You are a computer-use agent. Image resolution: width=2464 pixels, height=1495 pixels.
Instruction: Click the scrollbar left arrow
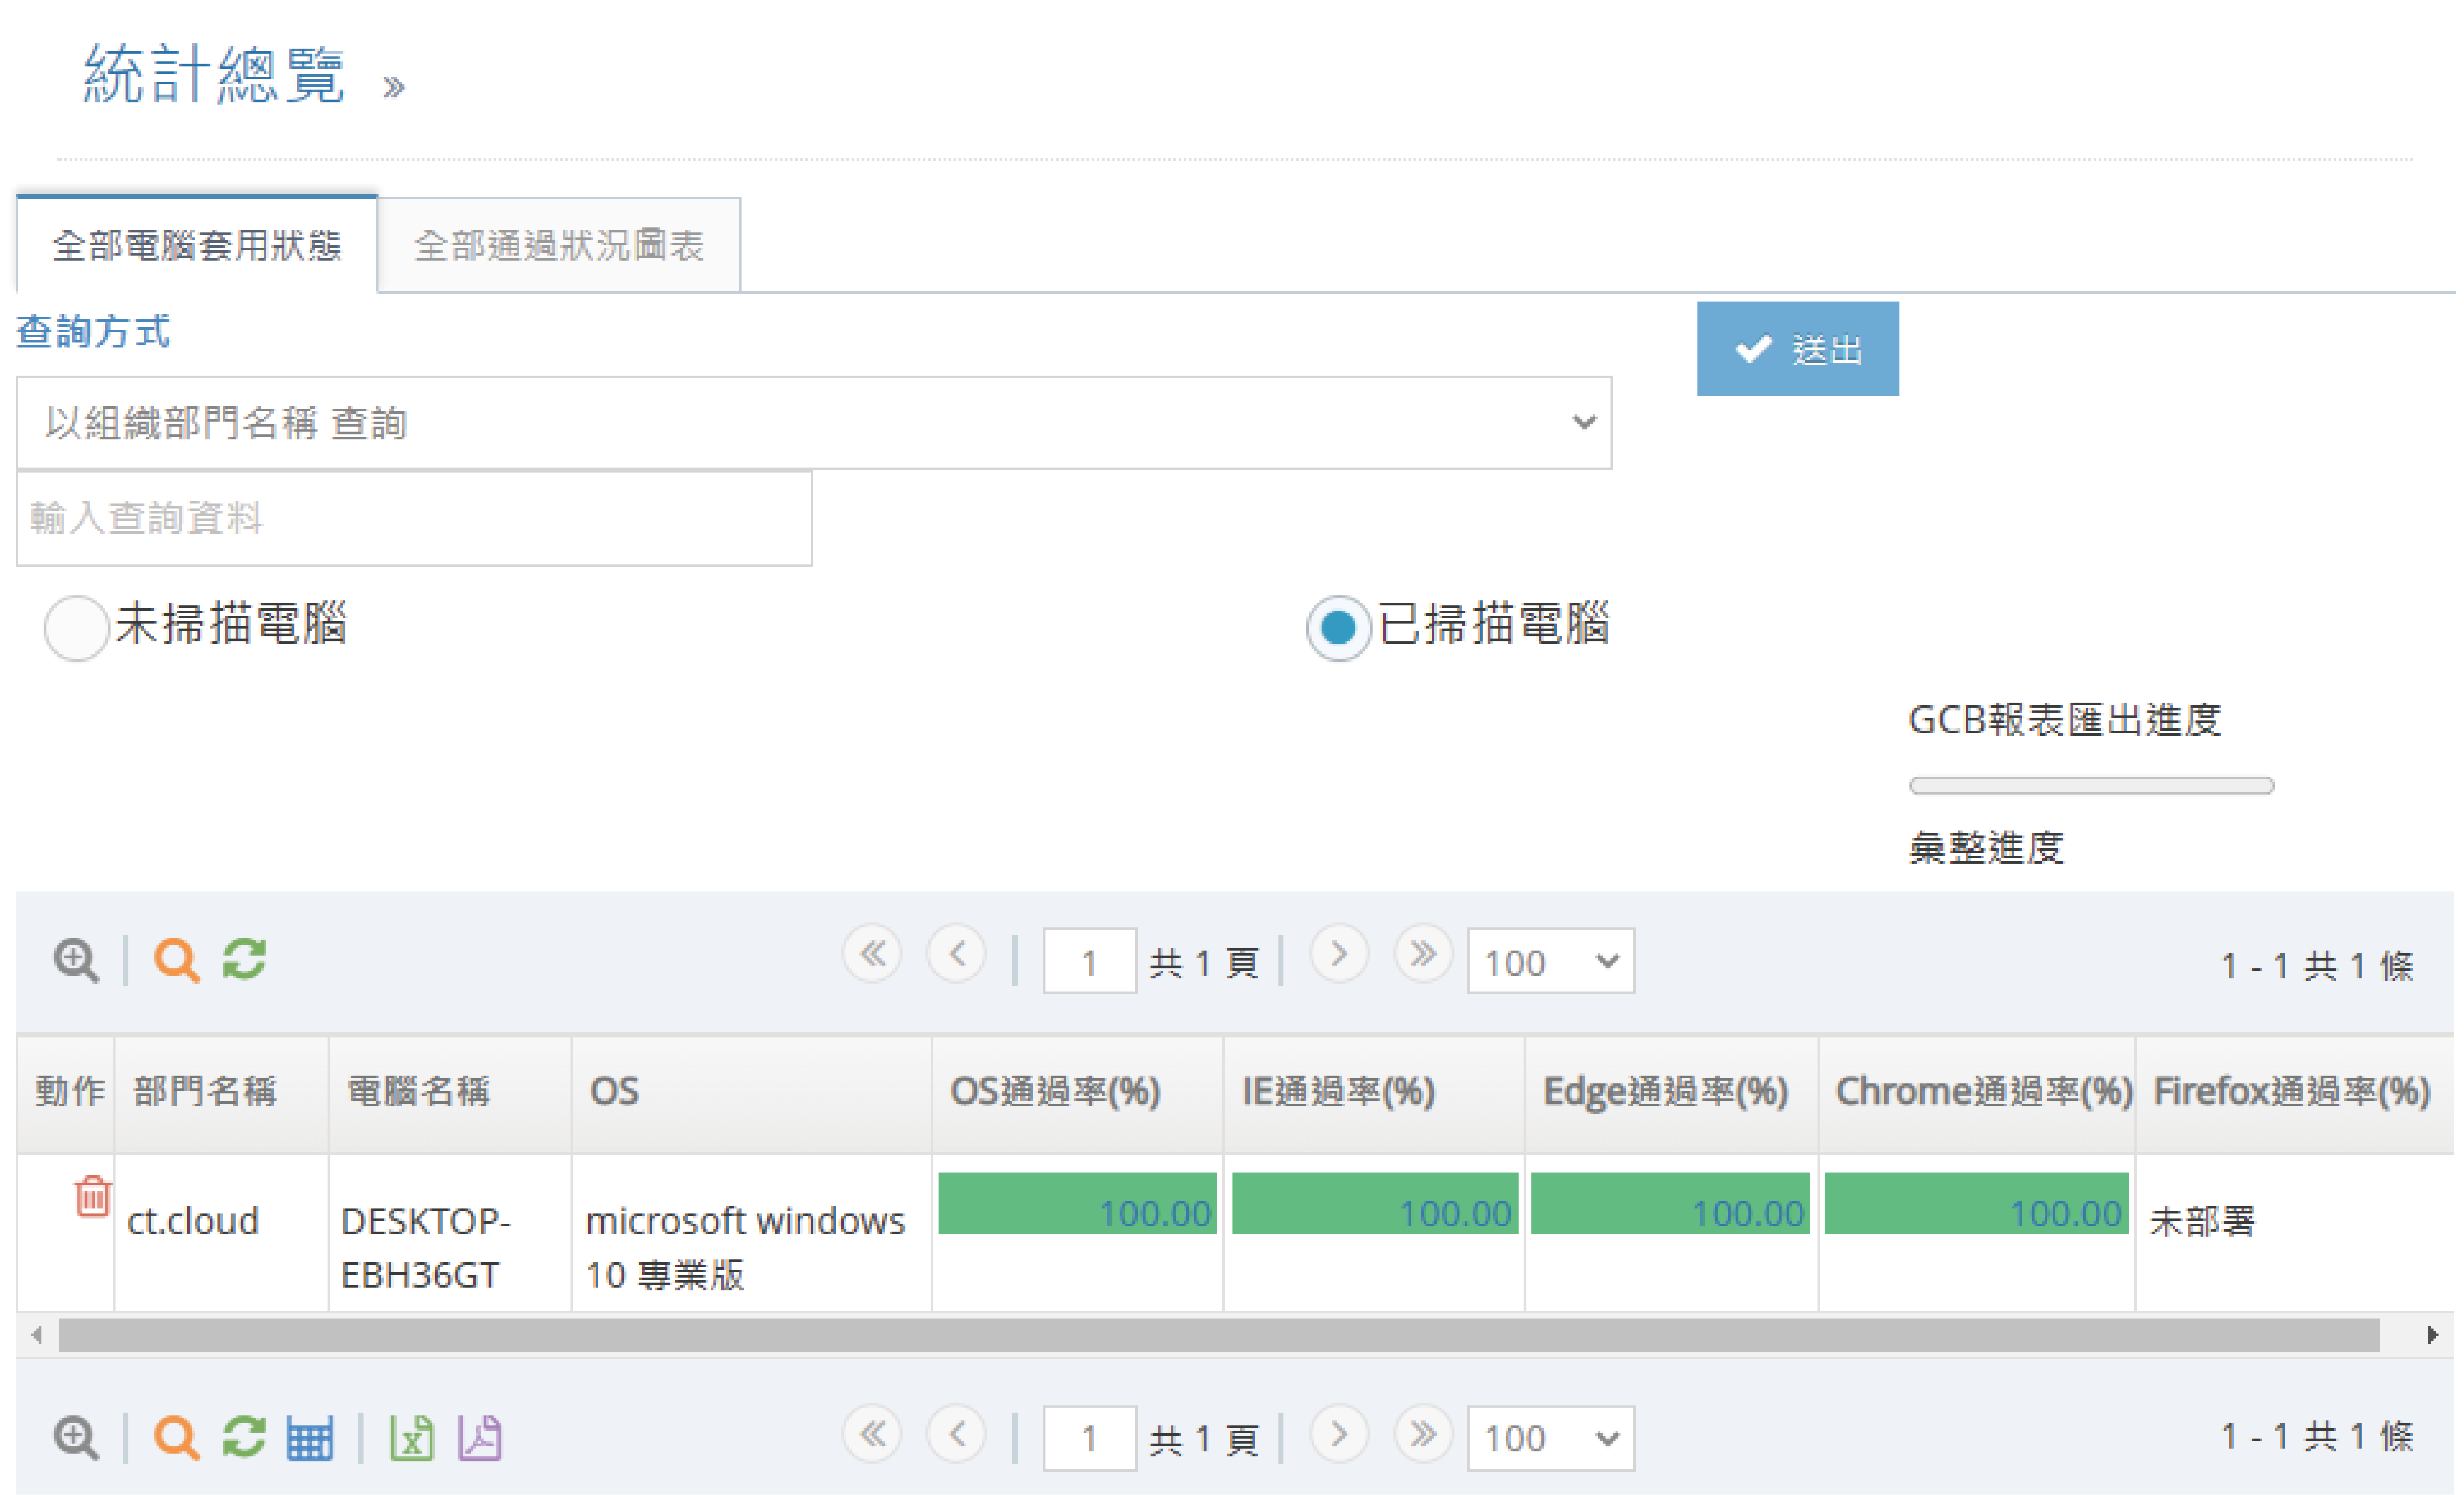tap(36, 1335)
